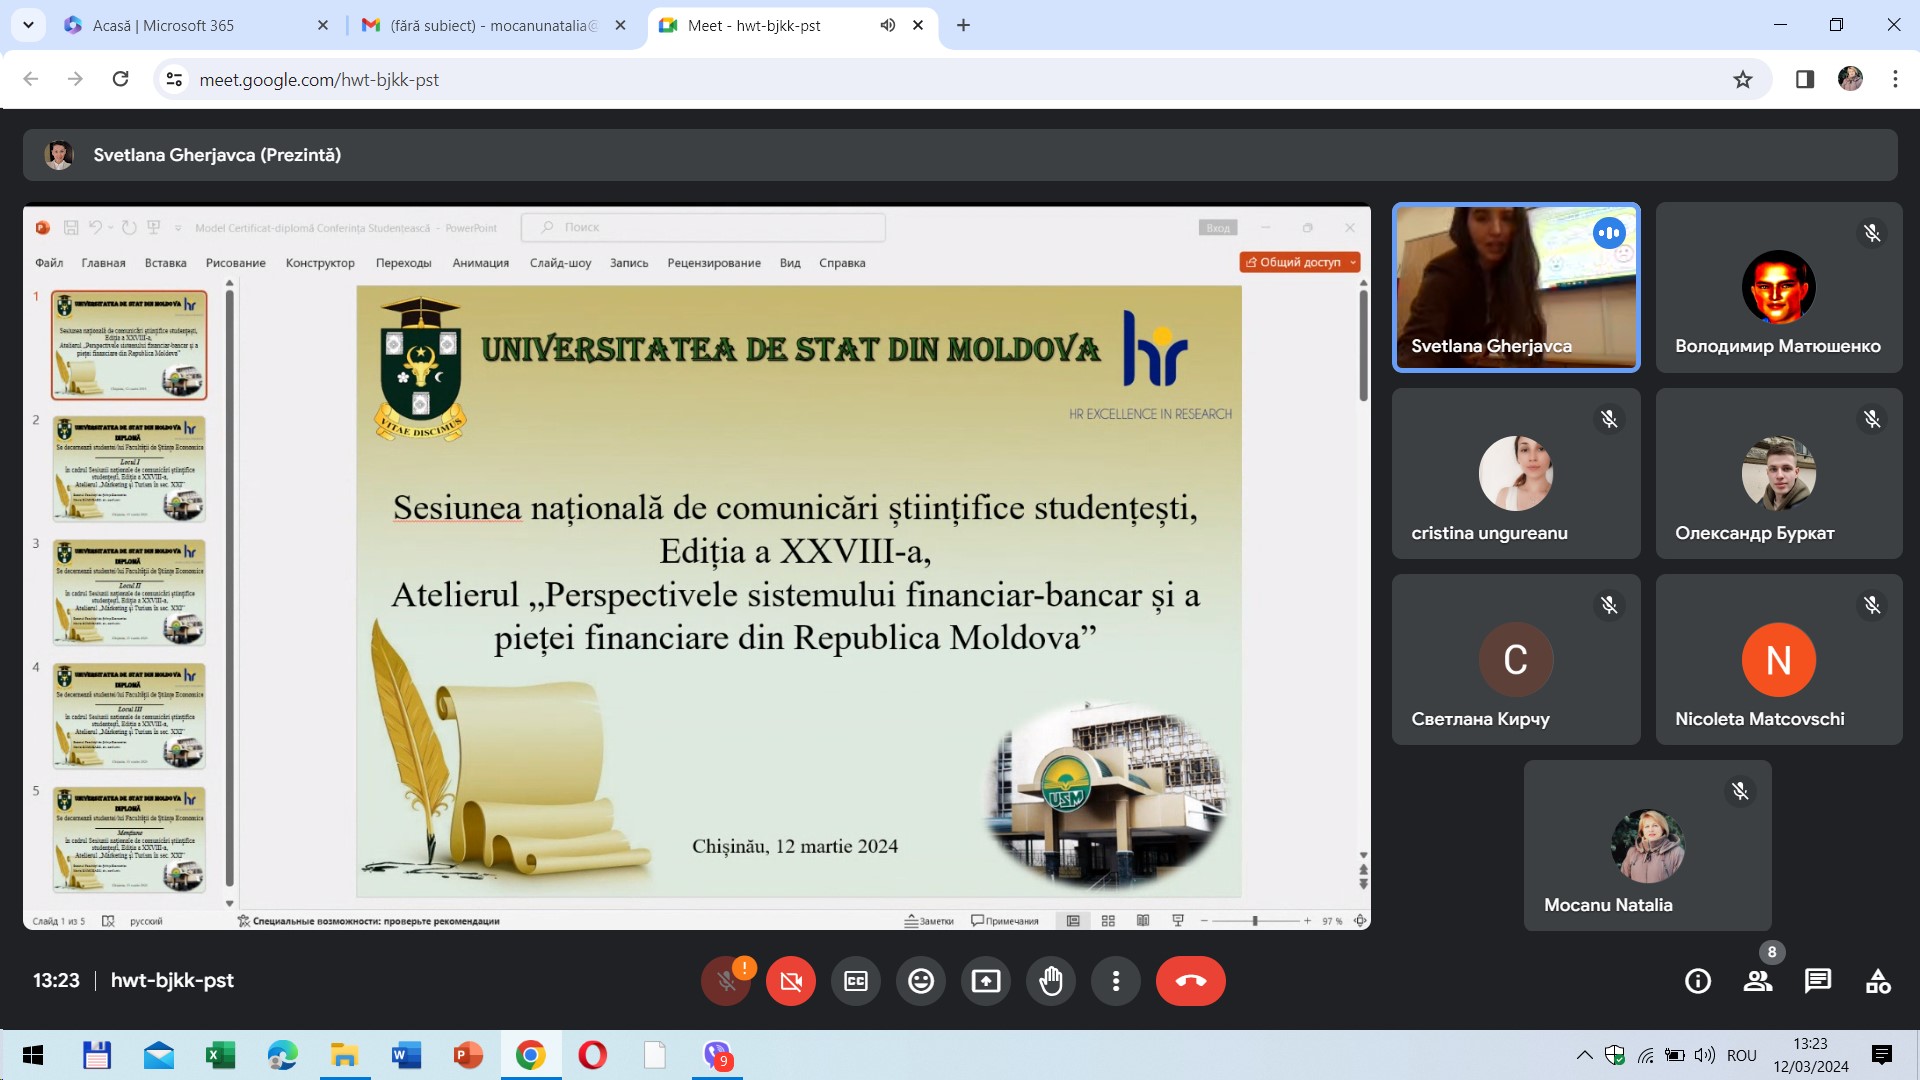Click Светлана Кирчу participant tile
Image resolution: width=1920 pixels, height=1080 pixels.
click(x=1516, y=660)
